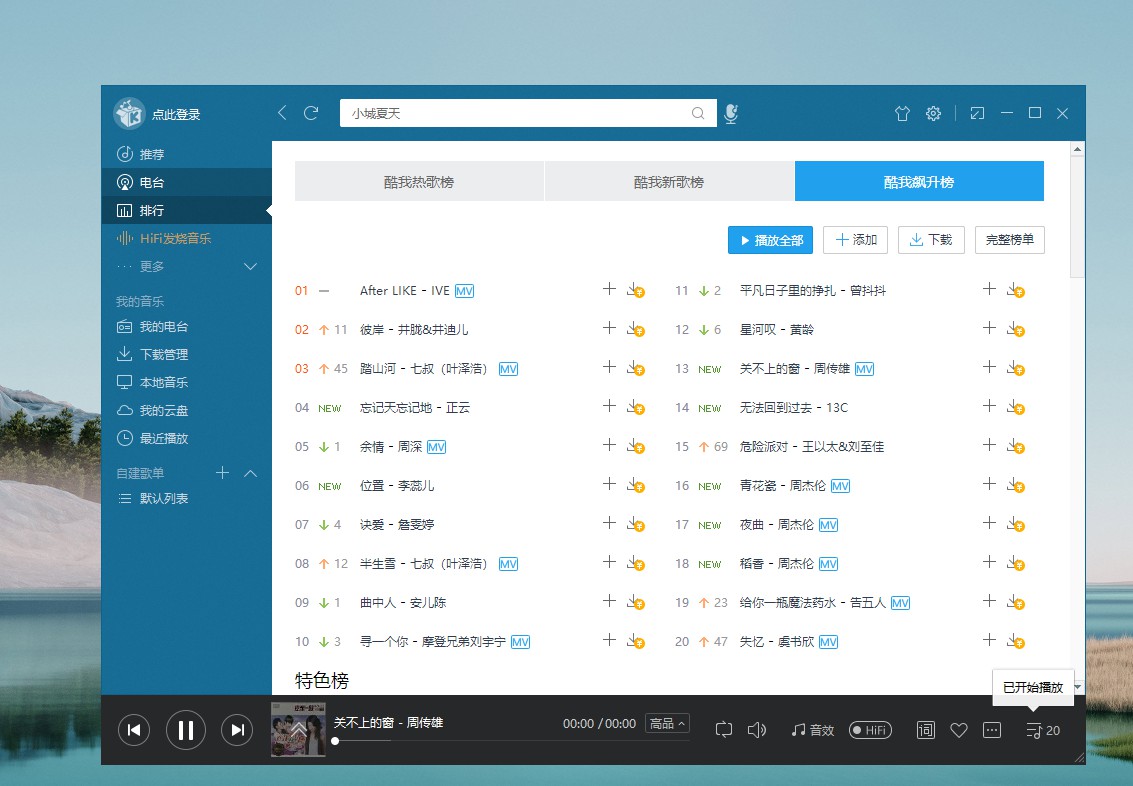The height and width of the screenshot is (786, 1133).
Task: Click the vertical scrollbar thumb
Action: tap(1077, 216)
